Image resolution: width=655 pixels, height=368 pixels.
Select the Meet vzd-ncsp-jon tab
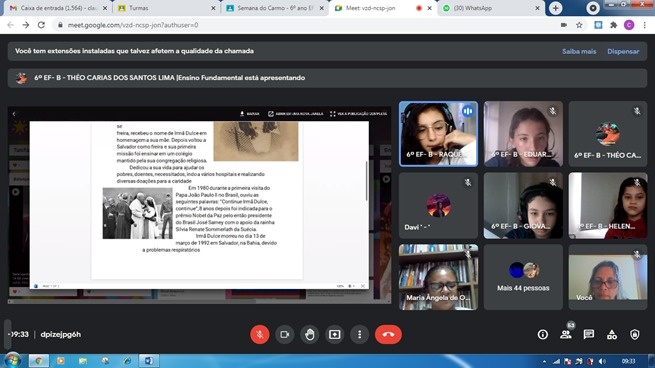click(382, 8)
